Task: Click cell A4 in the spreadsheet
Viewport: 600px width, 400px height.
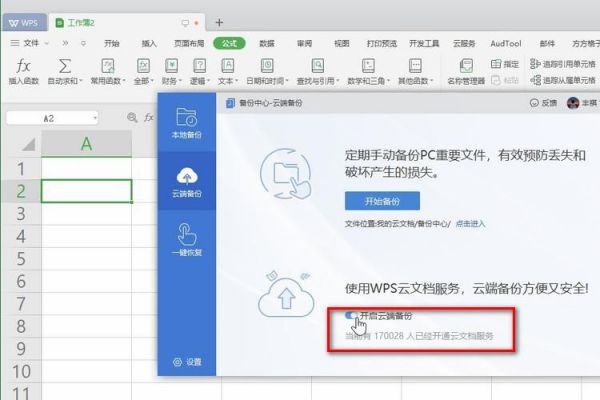Action: click(x=86, y=236)
